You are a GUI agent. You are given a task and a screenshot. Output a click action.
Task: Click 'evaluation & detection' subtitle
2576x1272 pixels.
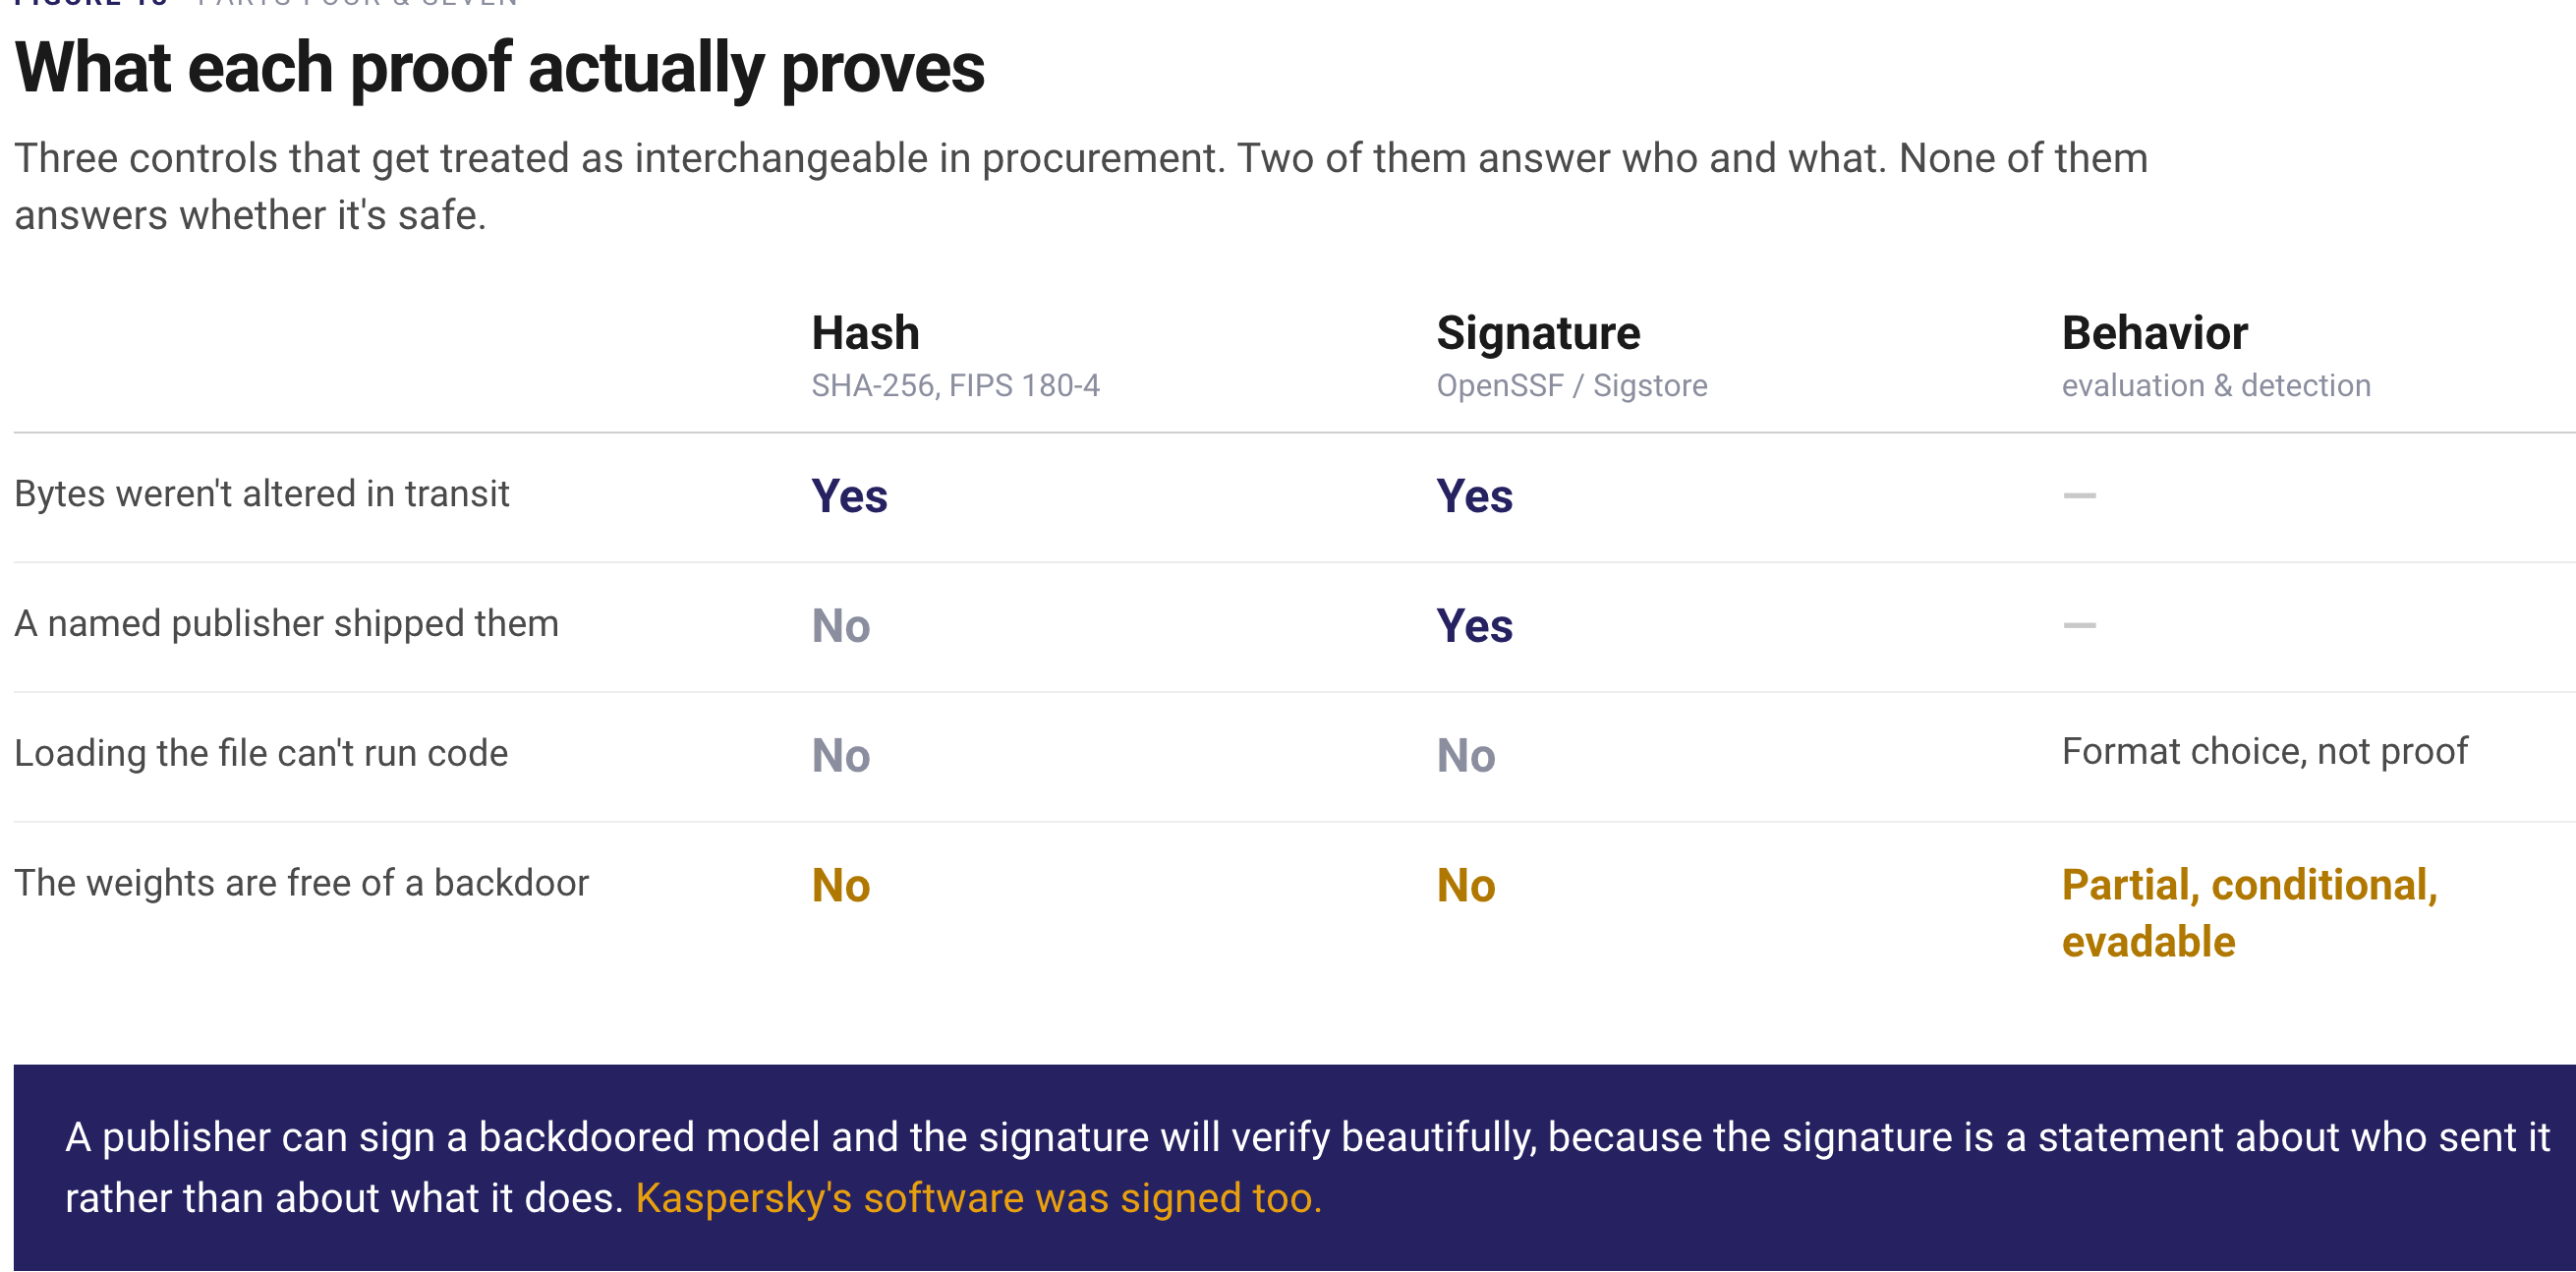tap(2216, 386)
